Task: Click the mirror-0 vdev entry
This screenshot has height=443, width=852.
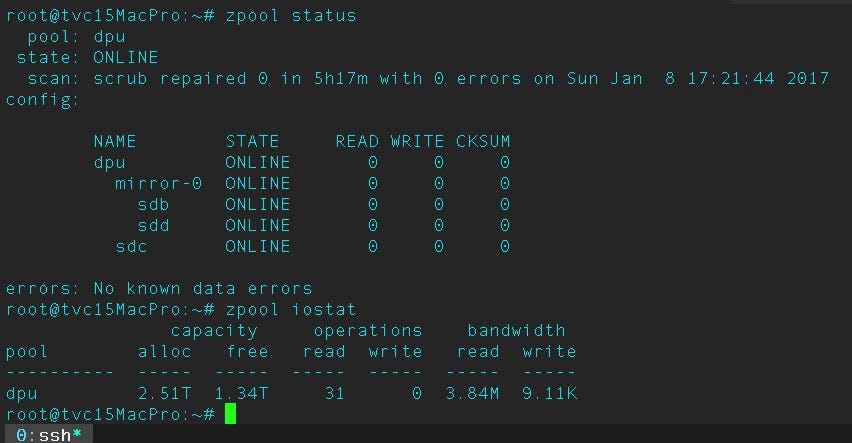Action: tap(158, 183)
